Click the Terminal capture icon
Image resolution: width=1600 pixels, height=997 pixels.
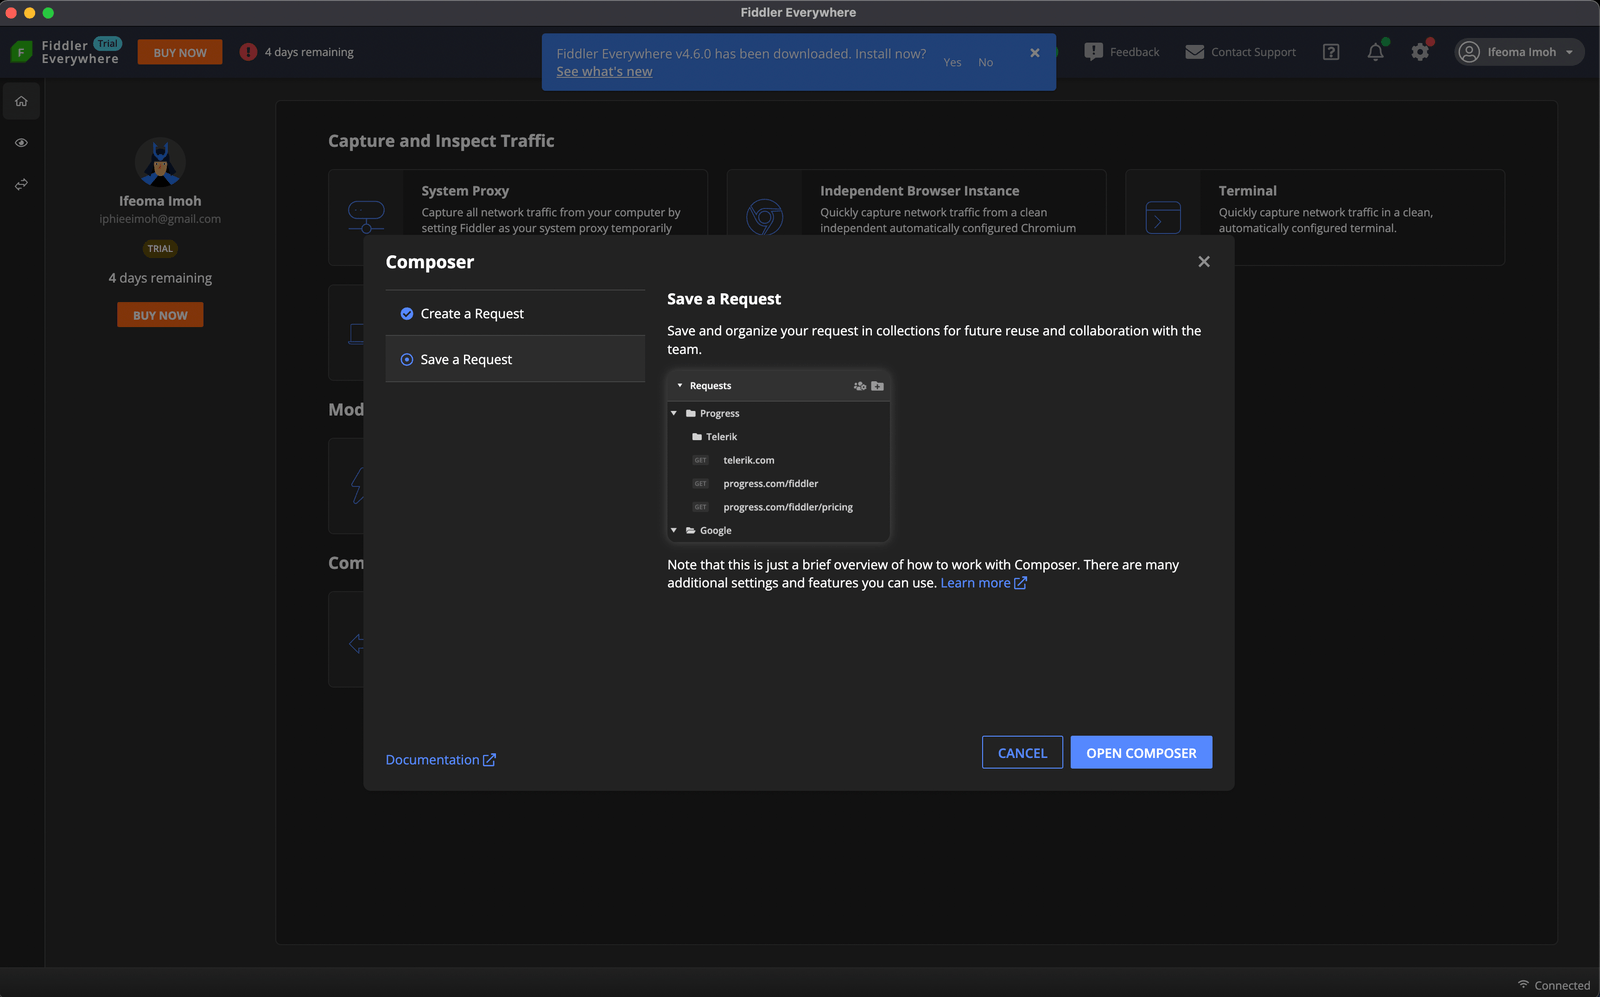[1163, 217]
